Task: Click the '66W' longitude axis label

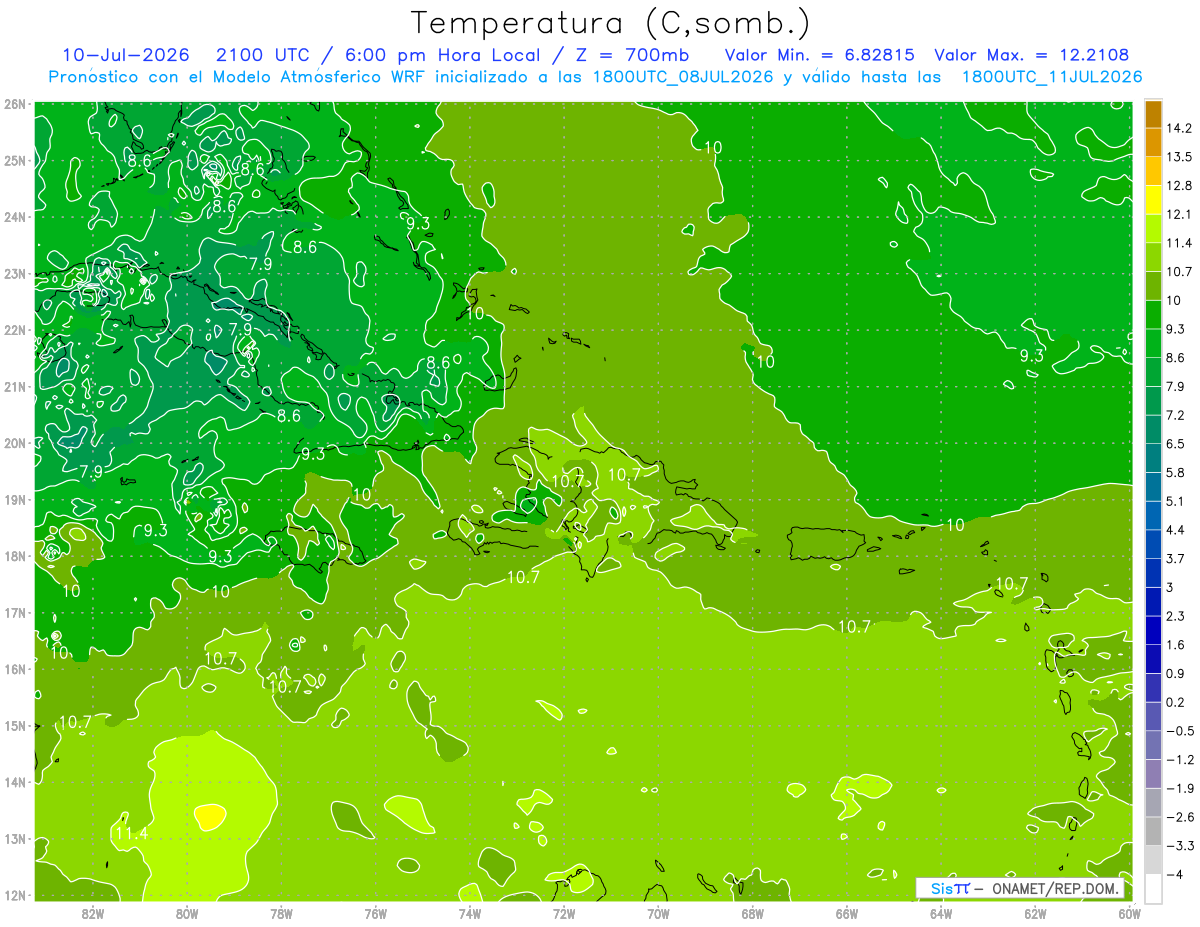Action: pyautogui.click(x=847, y=914)
